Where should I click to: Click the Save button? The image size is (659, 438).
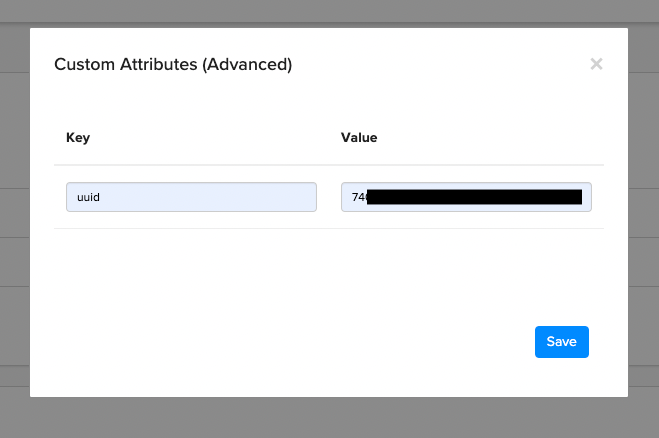[561, 342]
